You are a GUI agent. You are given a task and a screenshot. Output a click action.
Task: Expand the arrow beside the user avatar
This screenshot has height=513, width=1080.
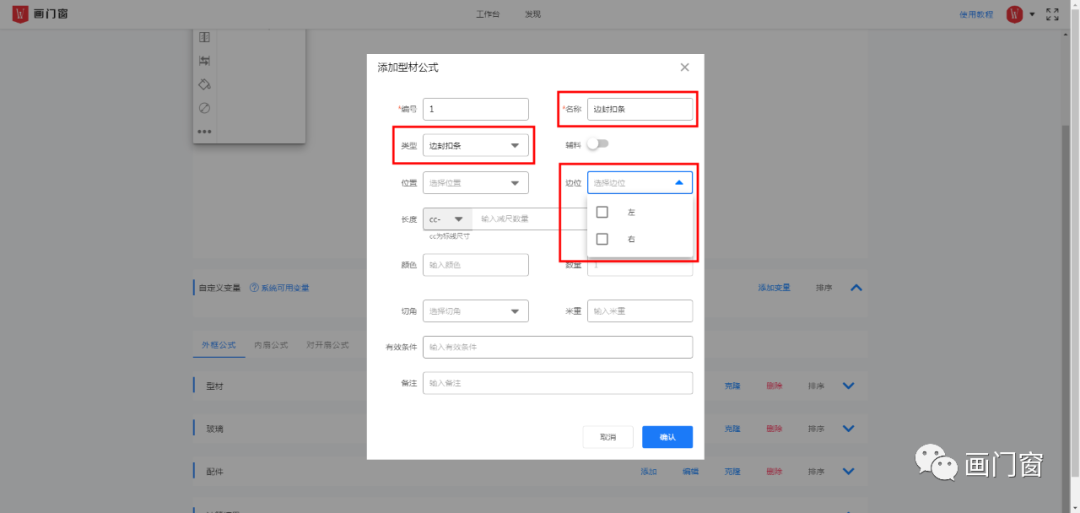coord(1032,14)
